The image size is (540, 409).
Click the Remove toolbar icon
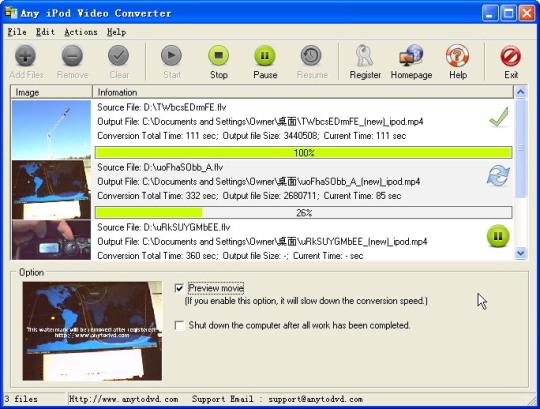click(x=72, y=55)
